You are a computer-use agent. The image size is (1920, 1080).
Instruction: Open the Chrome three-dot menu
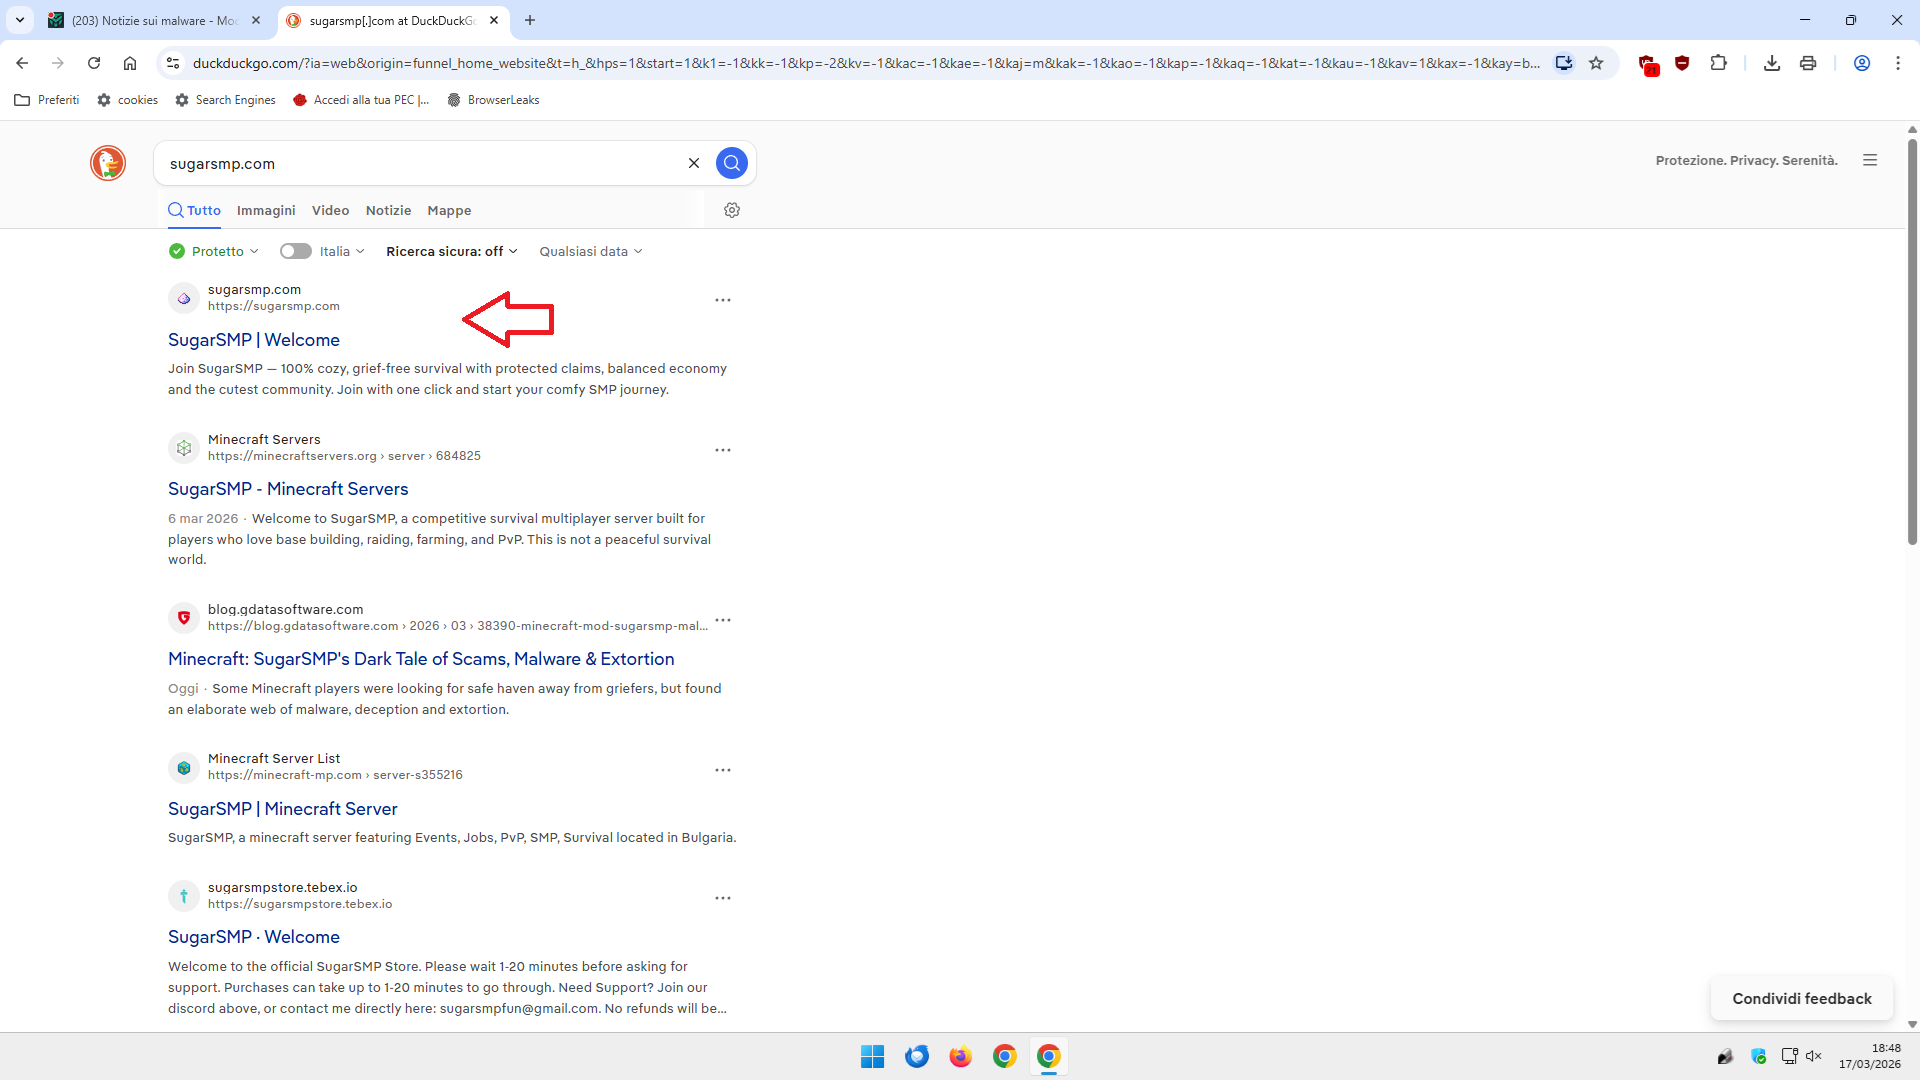tap(1898, 63)
